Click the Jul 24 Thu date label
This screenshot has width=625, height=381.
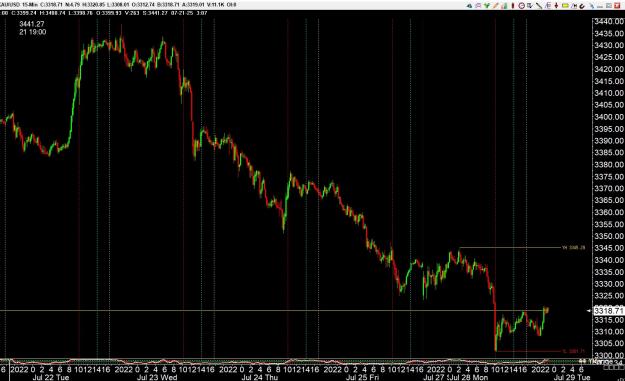tap(259, 377)
